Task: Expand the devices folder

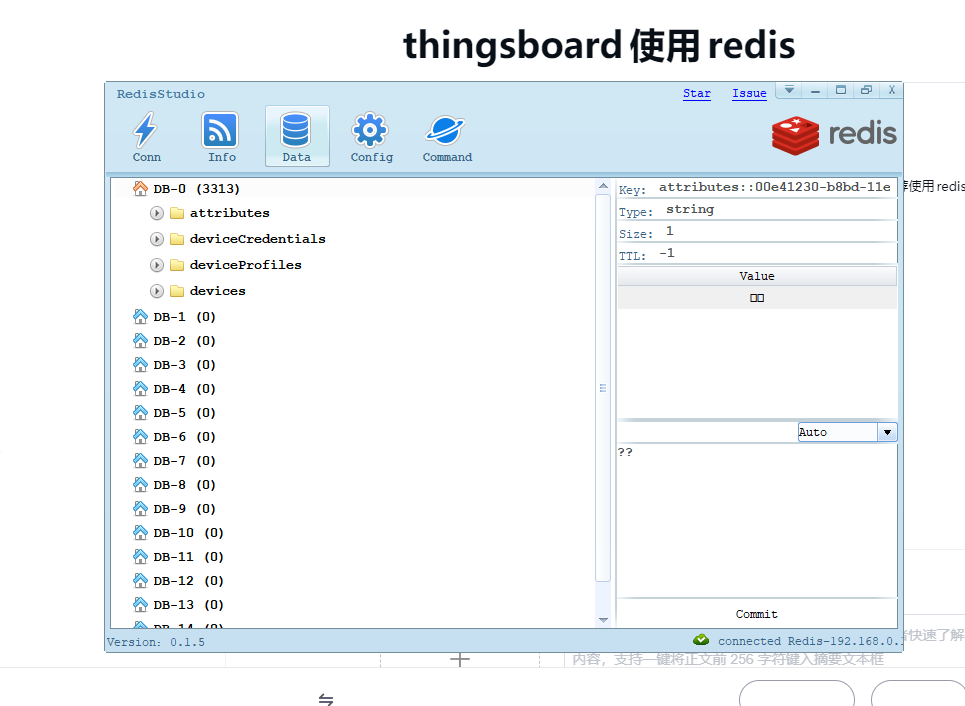Action: 157,290
